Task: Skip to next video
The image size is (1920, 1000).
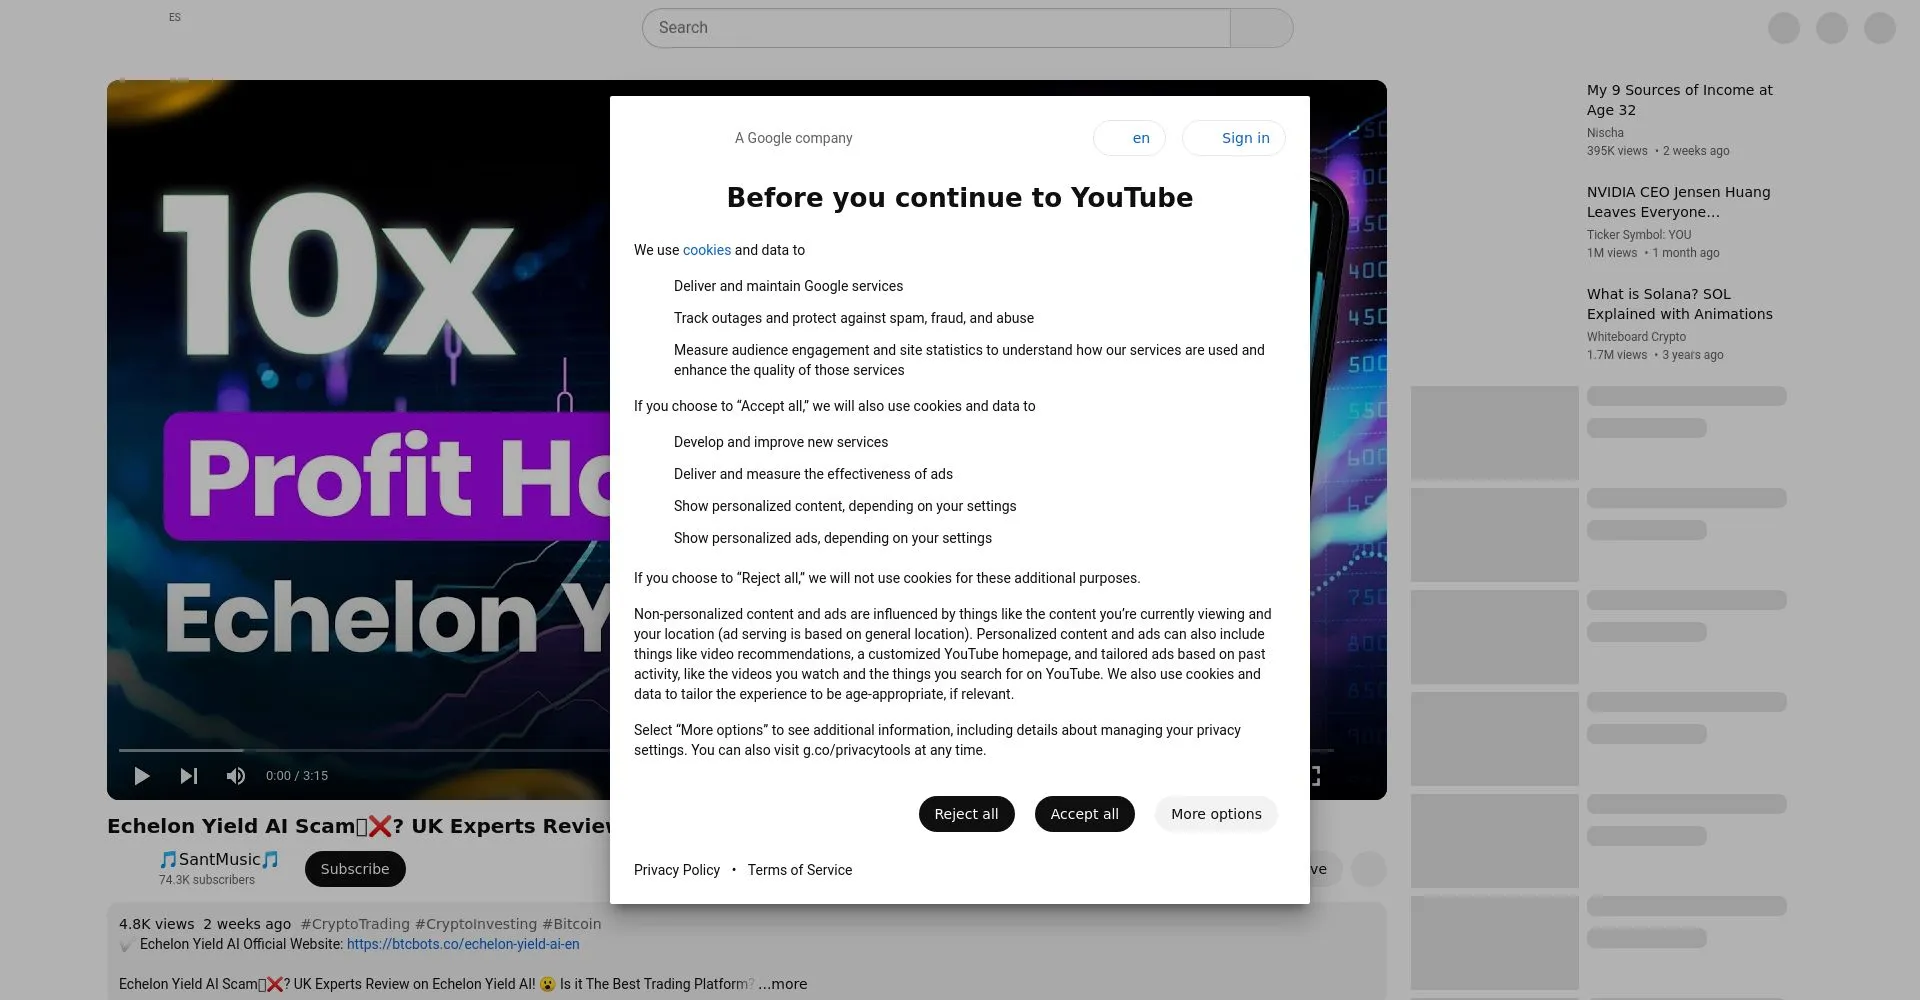Action: click(188, 776)
